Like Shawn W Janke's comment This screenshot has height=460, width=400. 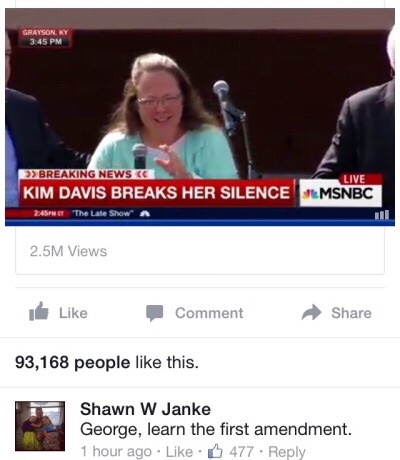point(179,452)
